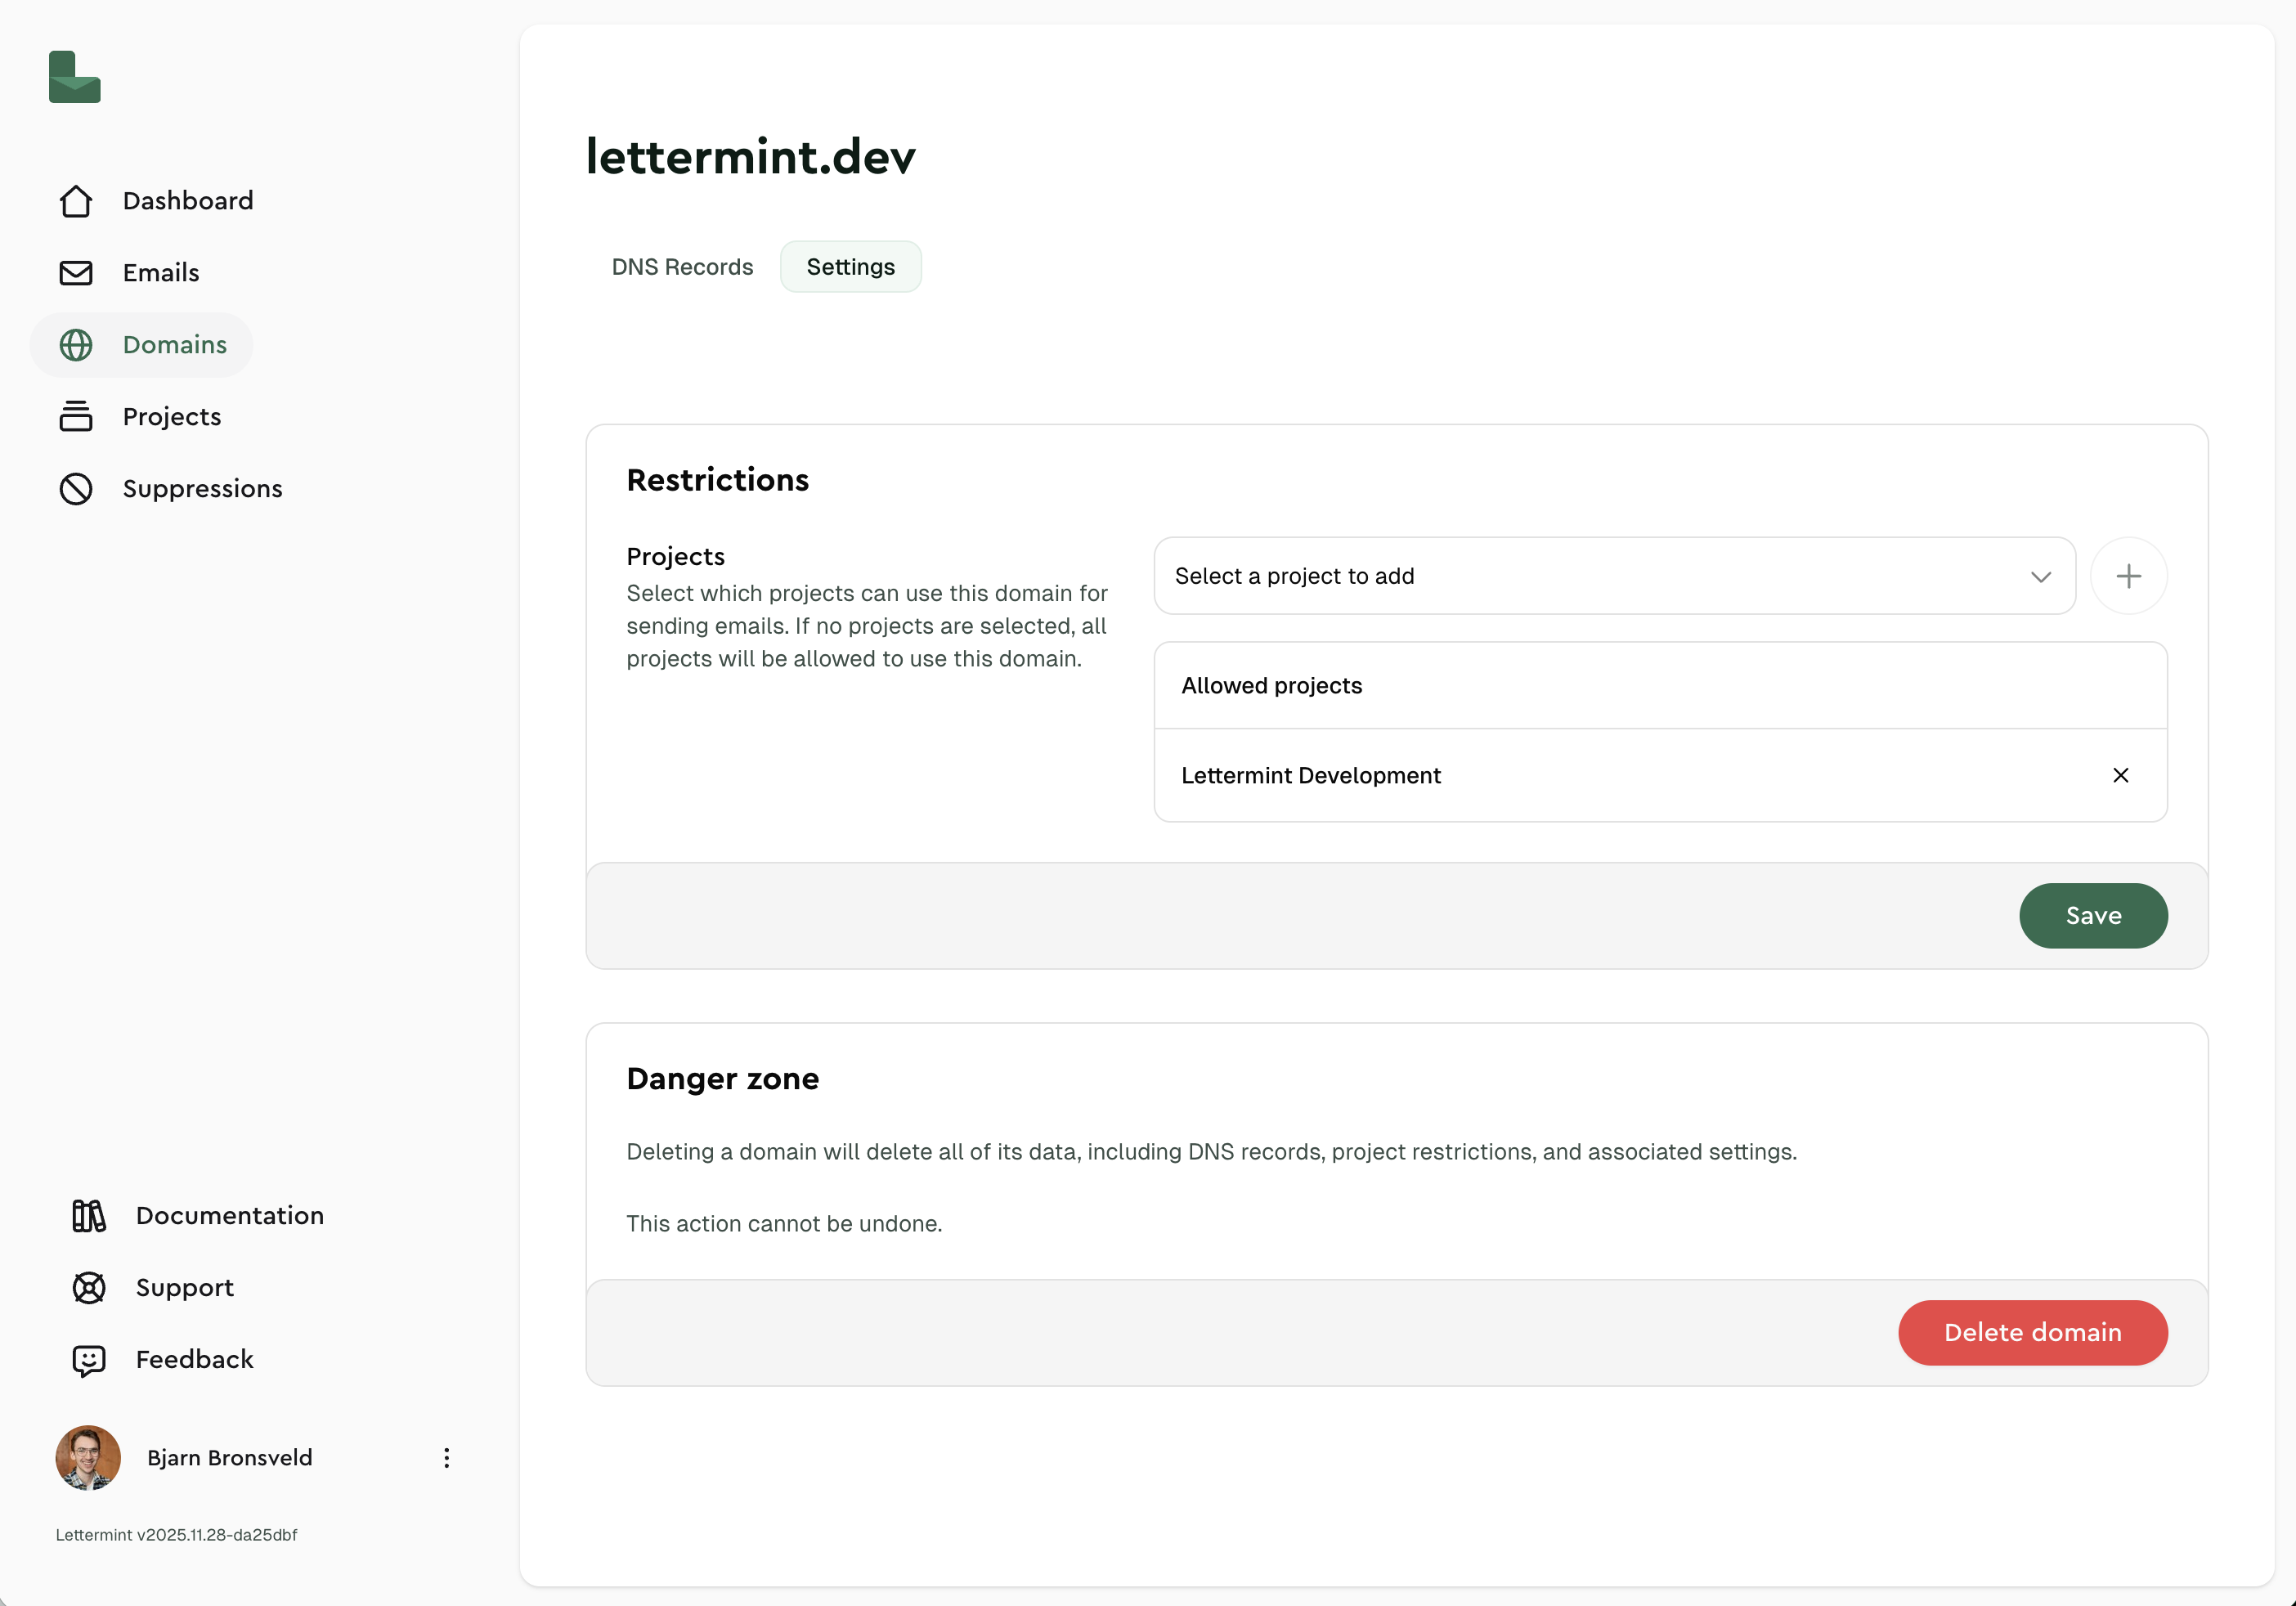Open the Dashboard from the sidebar
The width and height of the screenshot is (2296, 1606).
[187, 200]
